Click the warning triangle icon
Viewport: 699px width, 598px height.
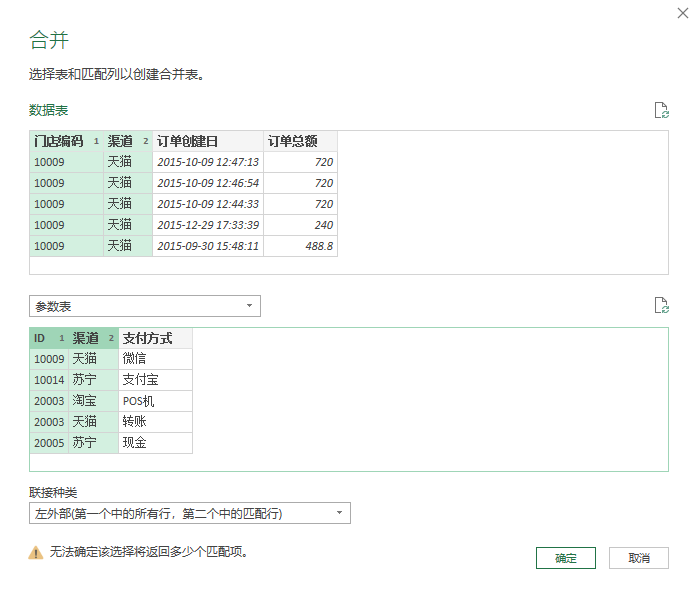tap(36, 552)
